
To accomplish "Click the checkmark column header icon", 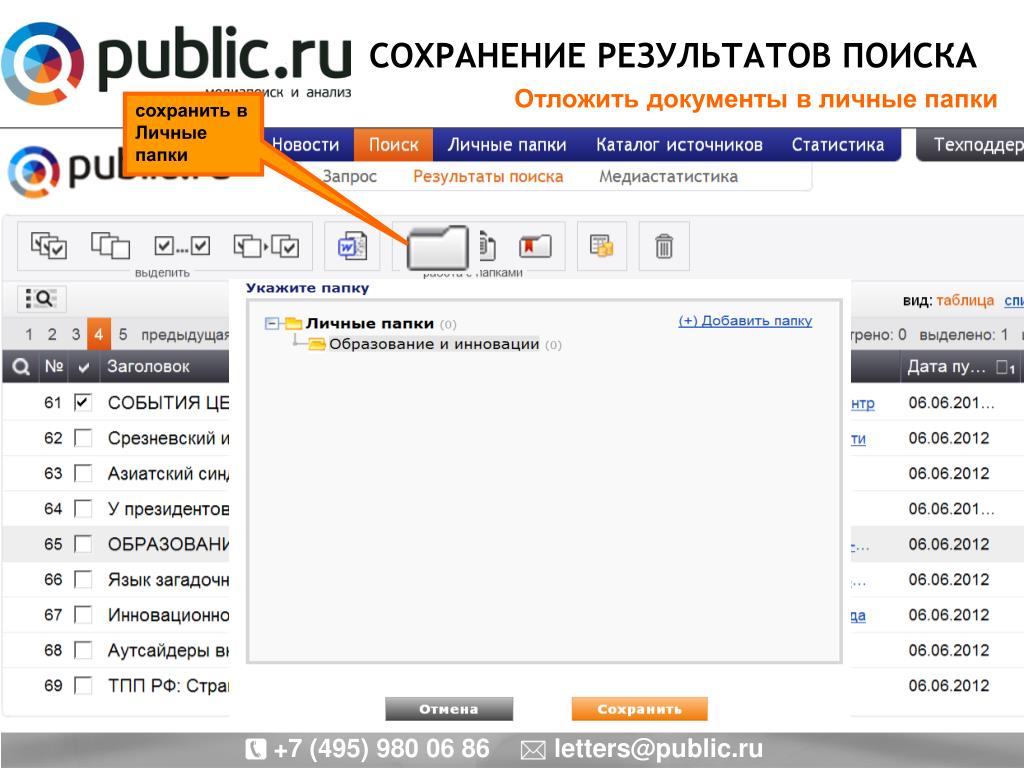I will (84, 368).
